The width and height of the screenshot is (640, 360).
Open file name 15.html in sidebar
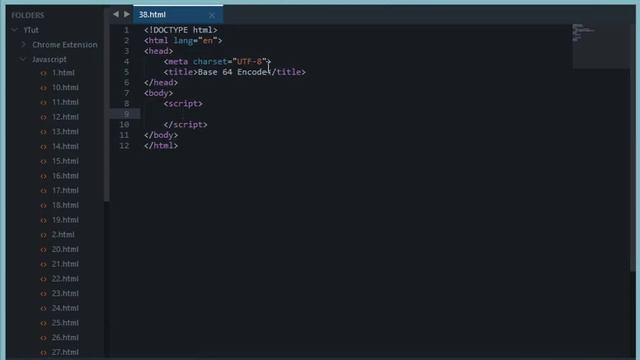[65, 161]
